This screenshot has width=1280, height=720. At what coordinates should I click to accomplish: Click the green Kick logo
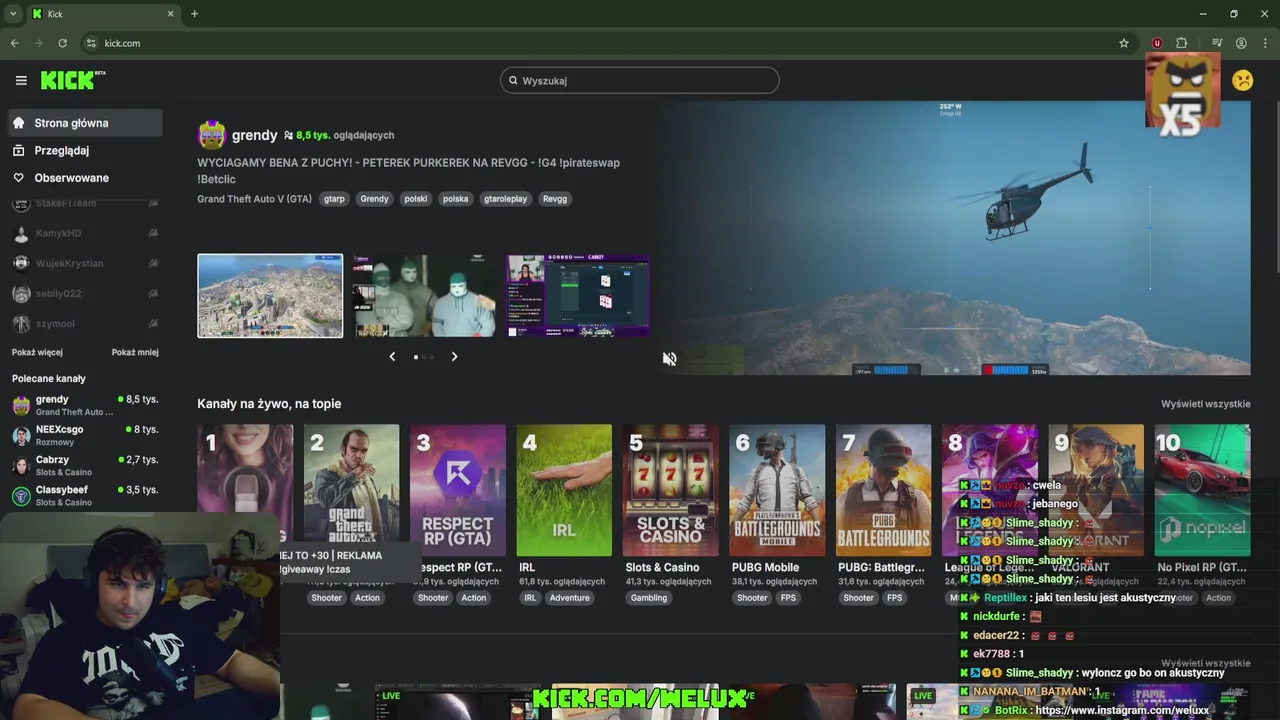tap(73, 80)
